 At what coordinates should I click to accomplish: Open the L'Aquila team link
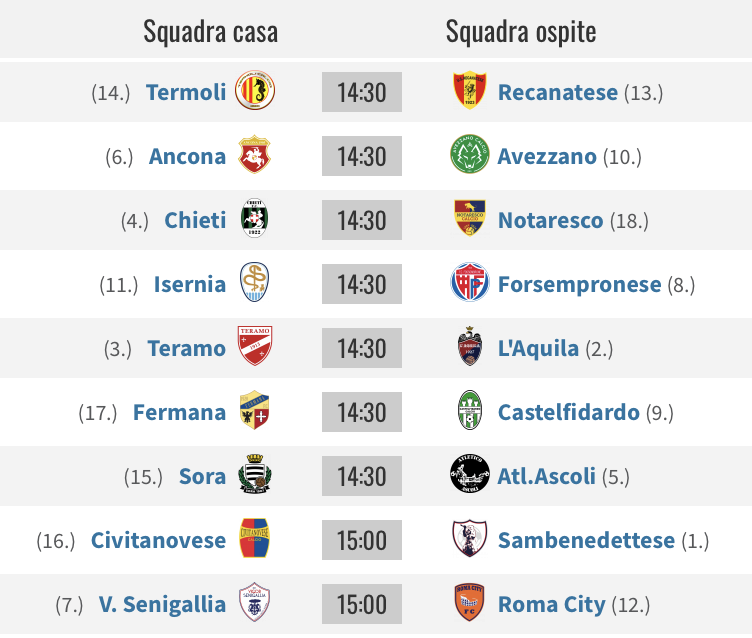click(538, 348)
